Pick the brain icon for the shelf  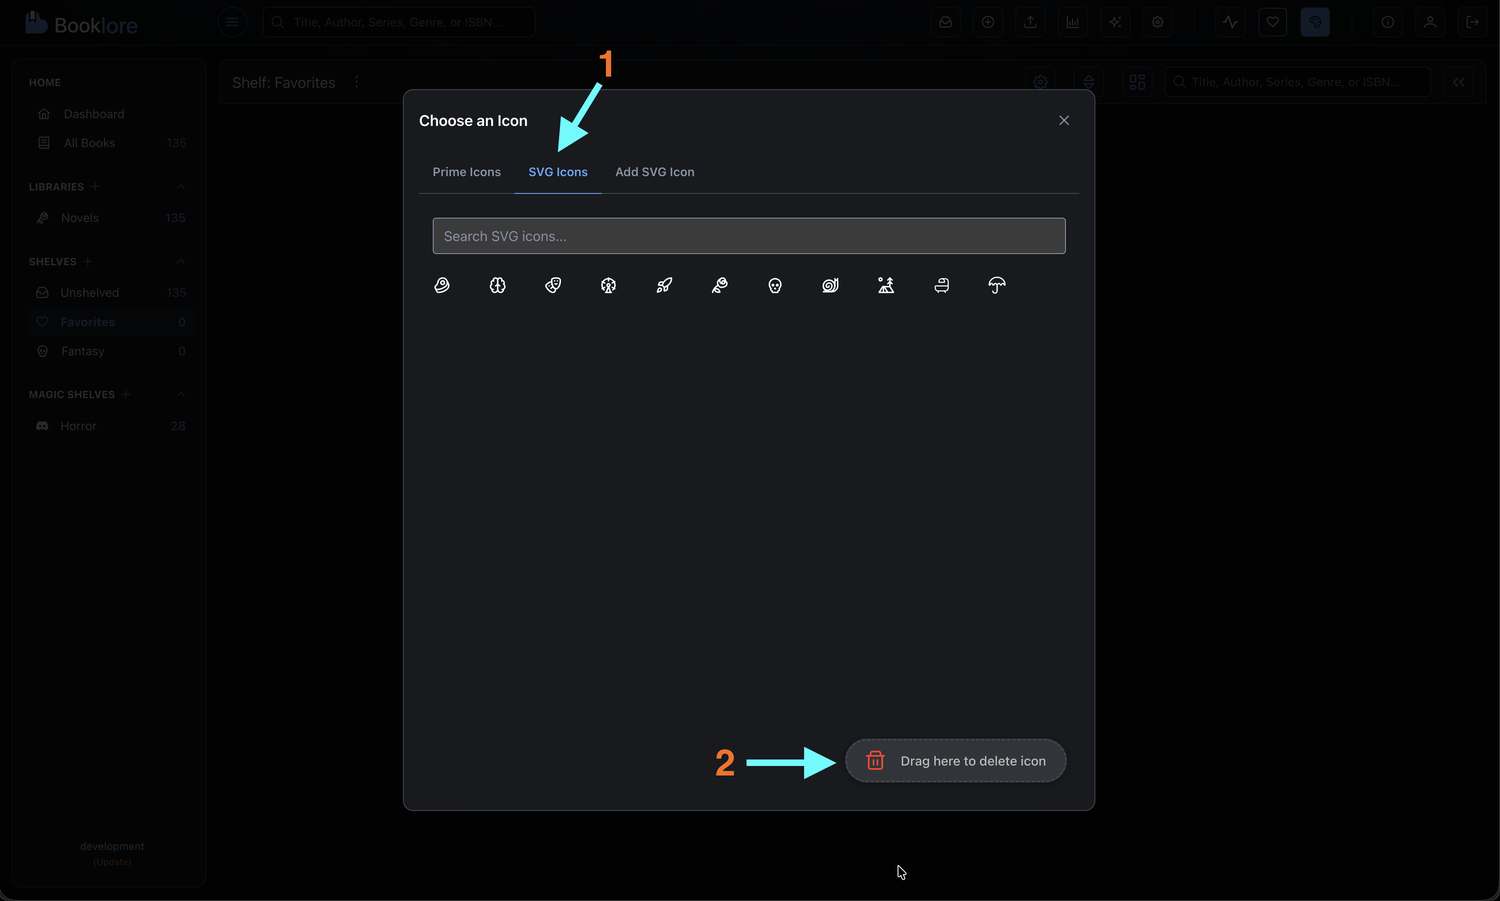[x=497, y=285]
